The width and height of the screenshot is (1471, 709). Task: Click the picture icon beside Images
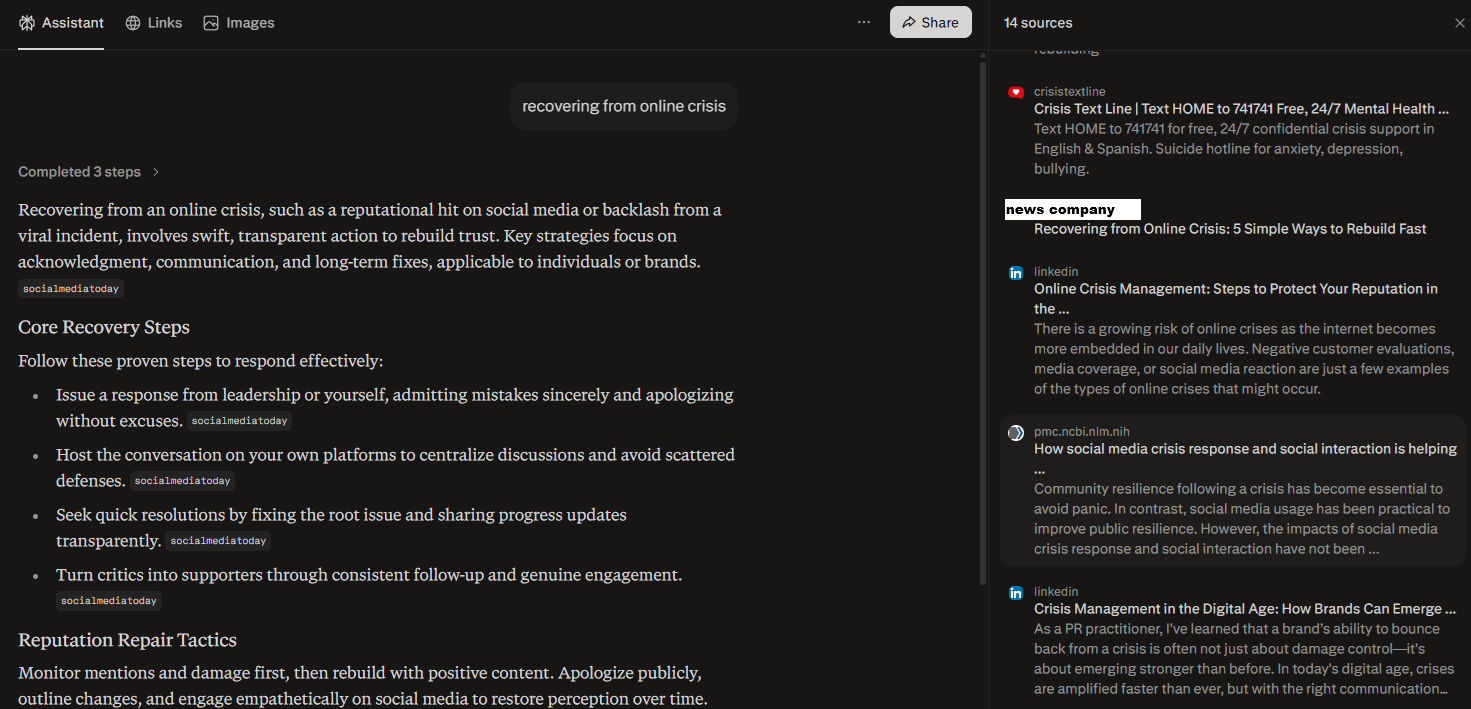[211, 23]
